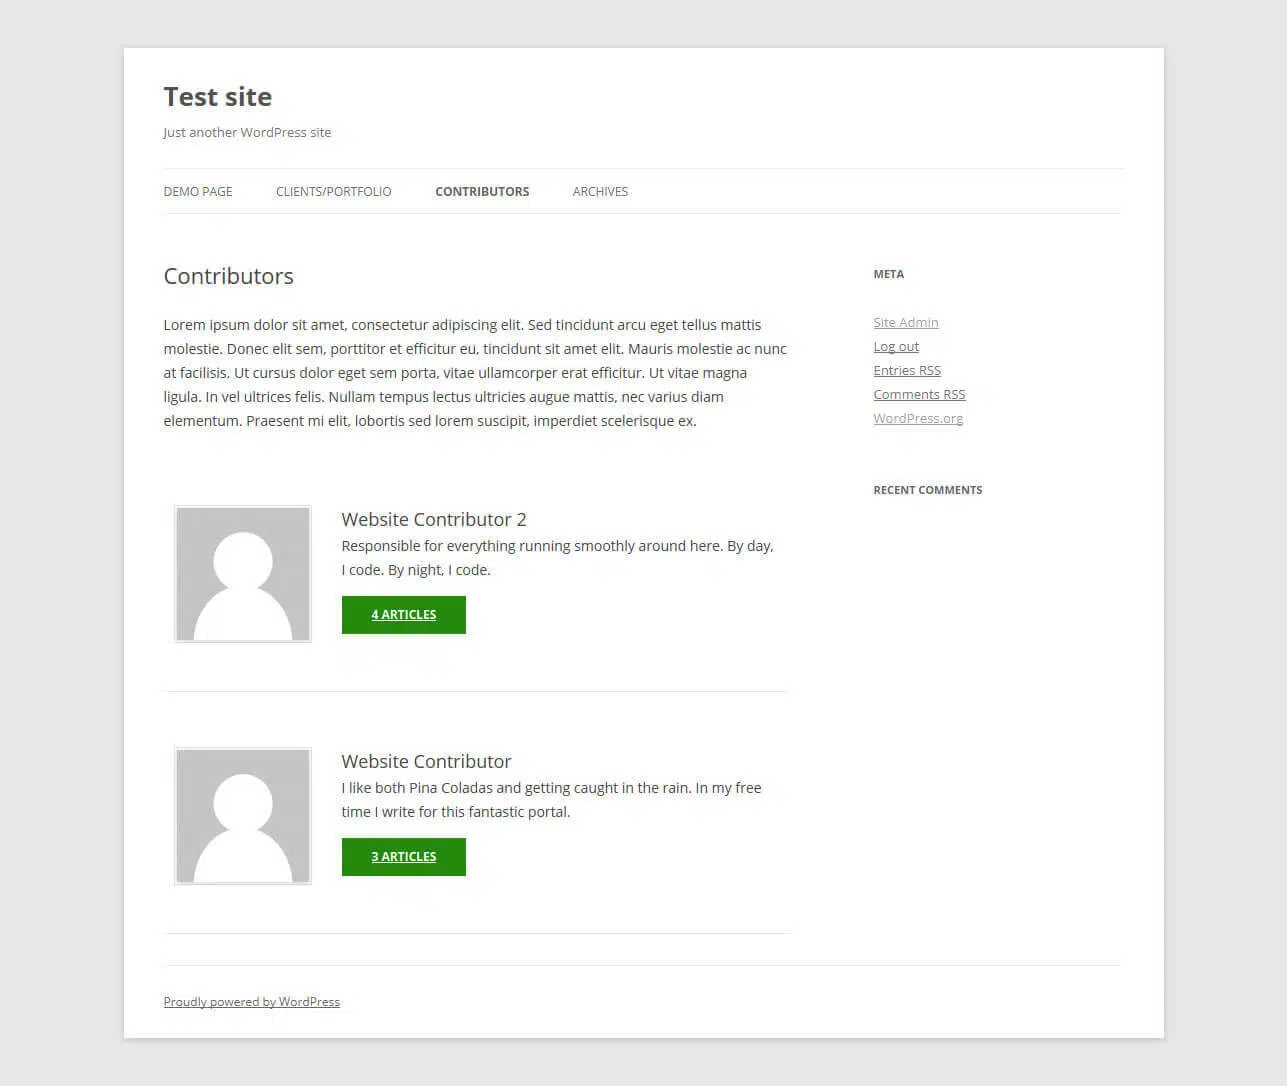This screenshot has height=1086, width=1287.
Task: Click the second Website Contributor's avatar
Action: click(243, 816)
